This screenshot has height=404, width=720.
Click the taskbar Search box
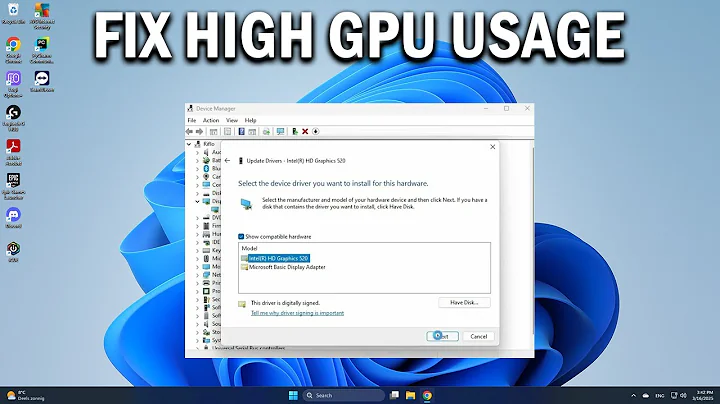(x=343, y=395)
